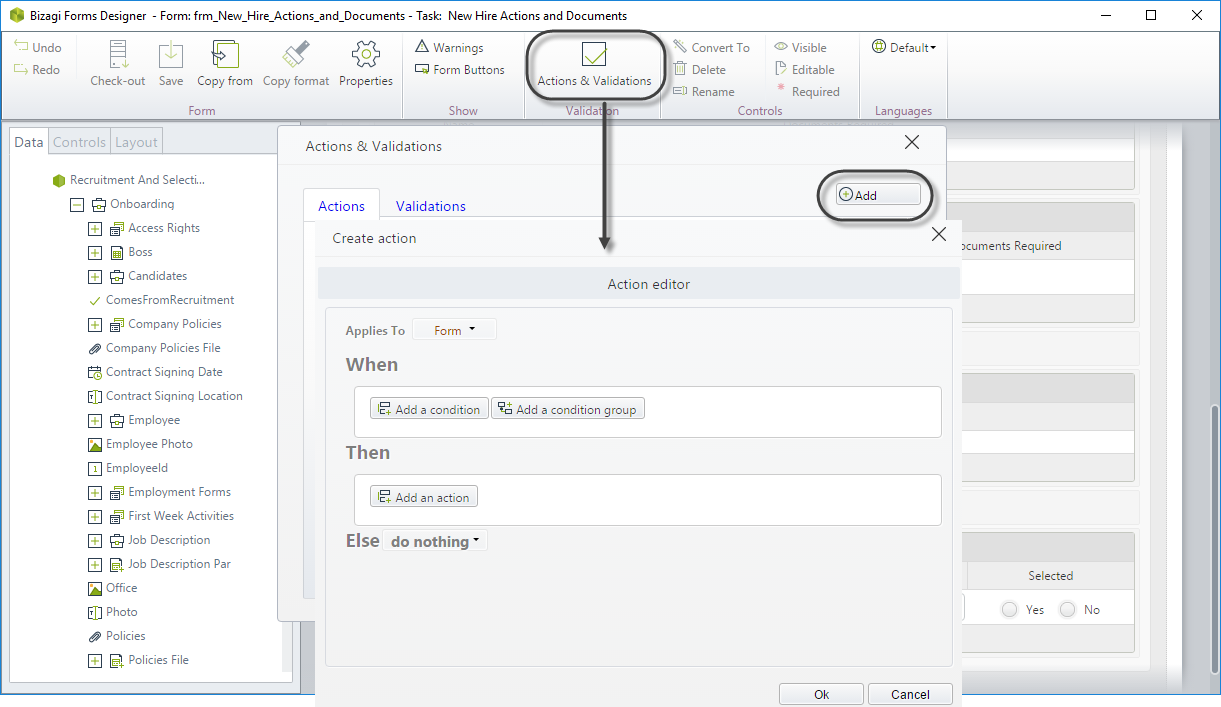Click the Undo icon
This screenshot has height=707, width=1221.
coord(21,47)
